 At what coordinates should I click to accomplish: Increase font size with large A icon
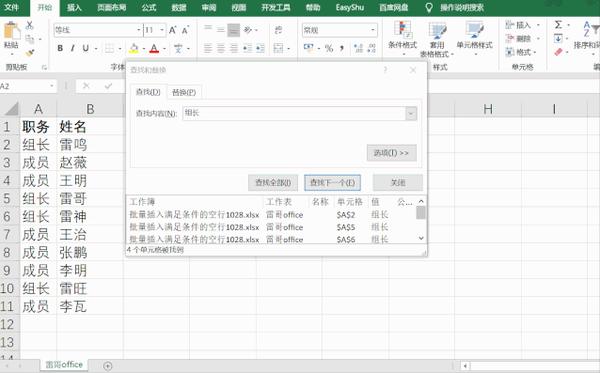173,30
